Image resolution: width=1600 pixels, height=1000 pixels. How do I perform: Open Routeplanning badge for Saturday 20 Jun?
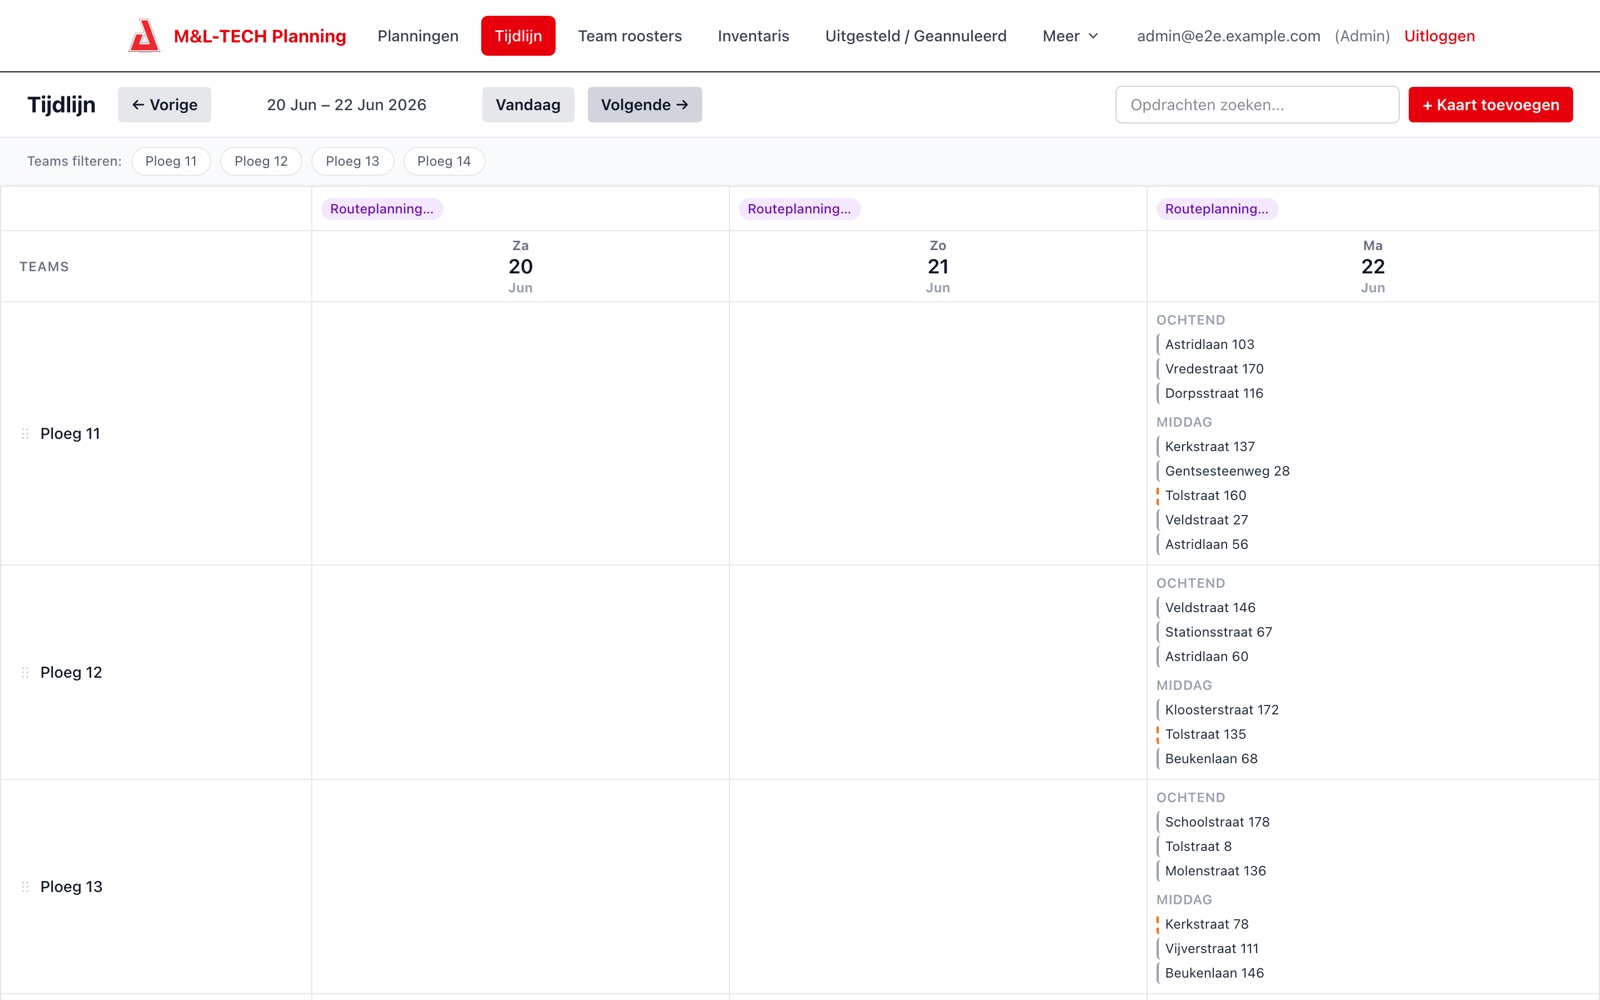click(382, 209)
